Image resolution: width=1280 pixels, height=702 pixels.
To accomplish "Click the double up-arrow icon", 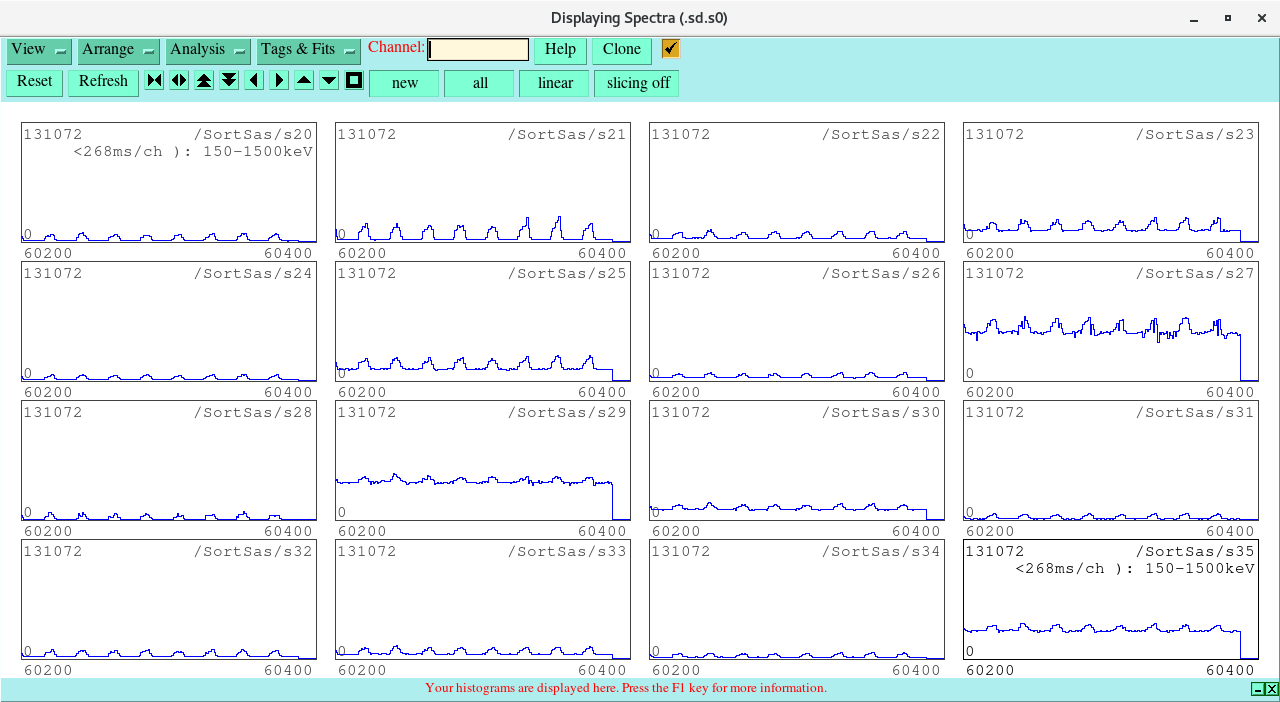I will tap(204, 81).
